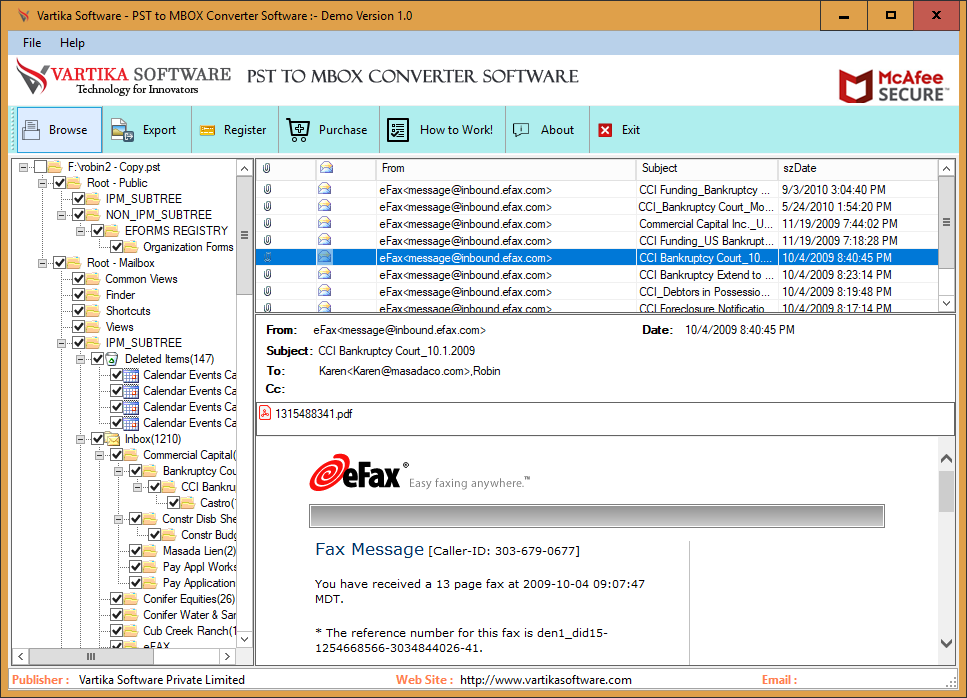This screenshot has width=967, height=698.
Task: Click message list scrollbar down arrow
Action: coord(947,303)
